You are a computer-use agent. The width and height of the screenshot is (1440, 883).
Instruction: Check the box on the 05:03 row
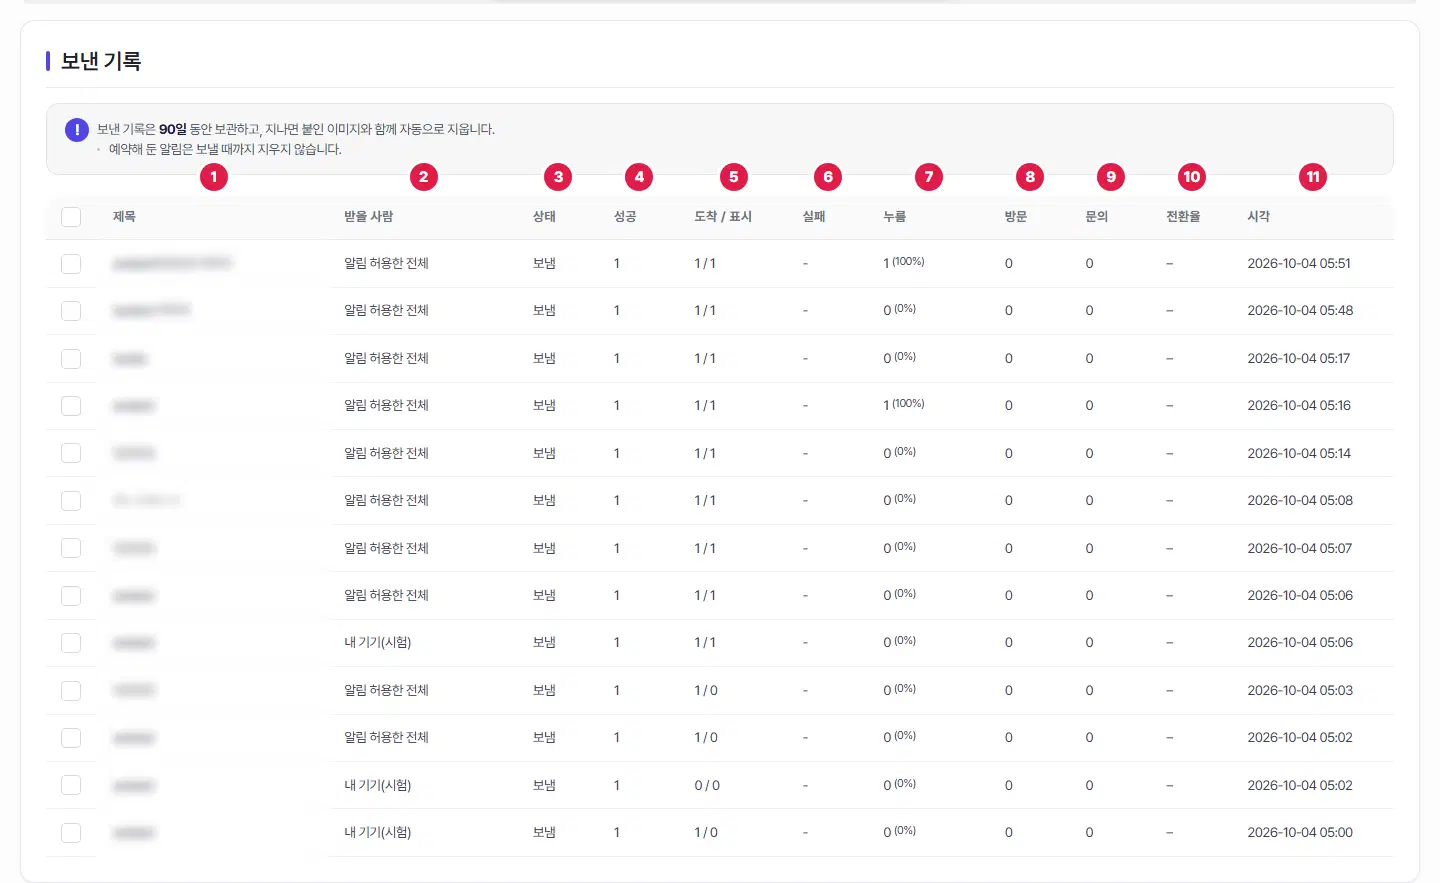(x=71, y=691)
